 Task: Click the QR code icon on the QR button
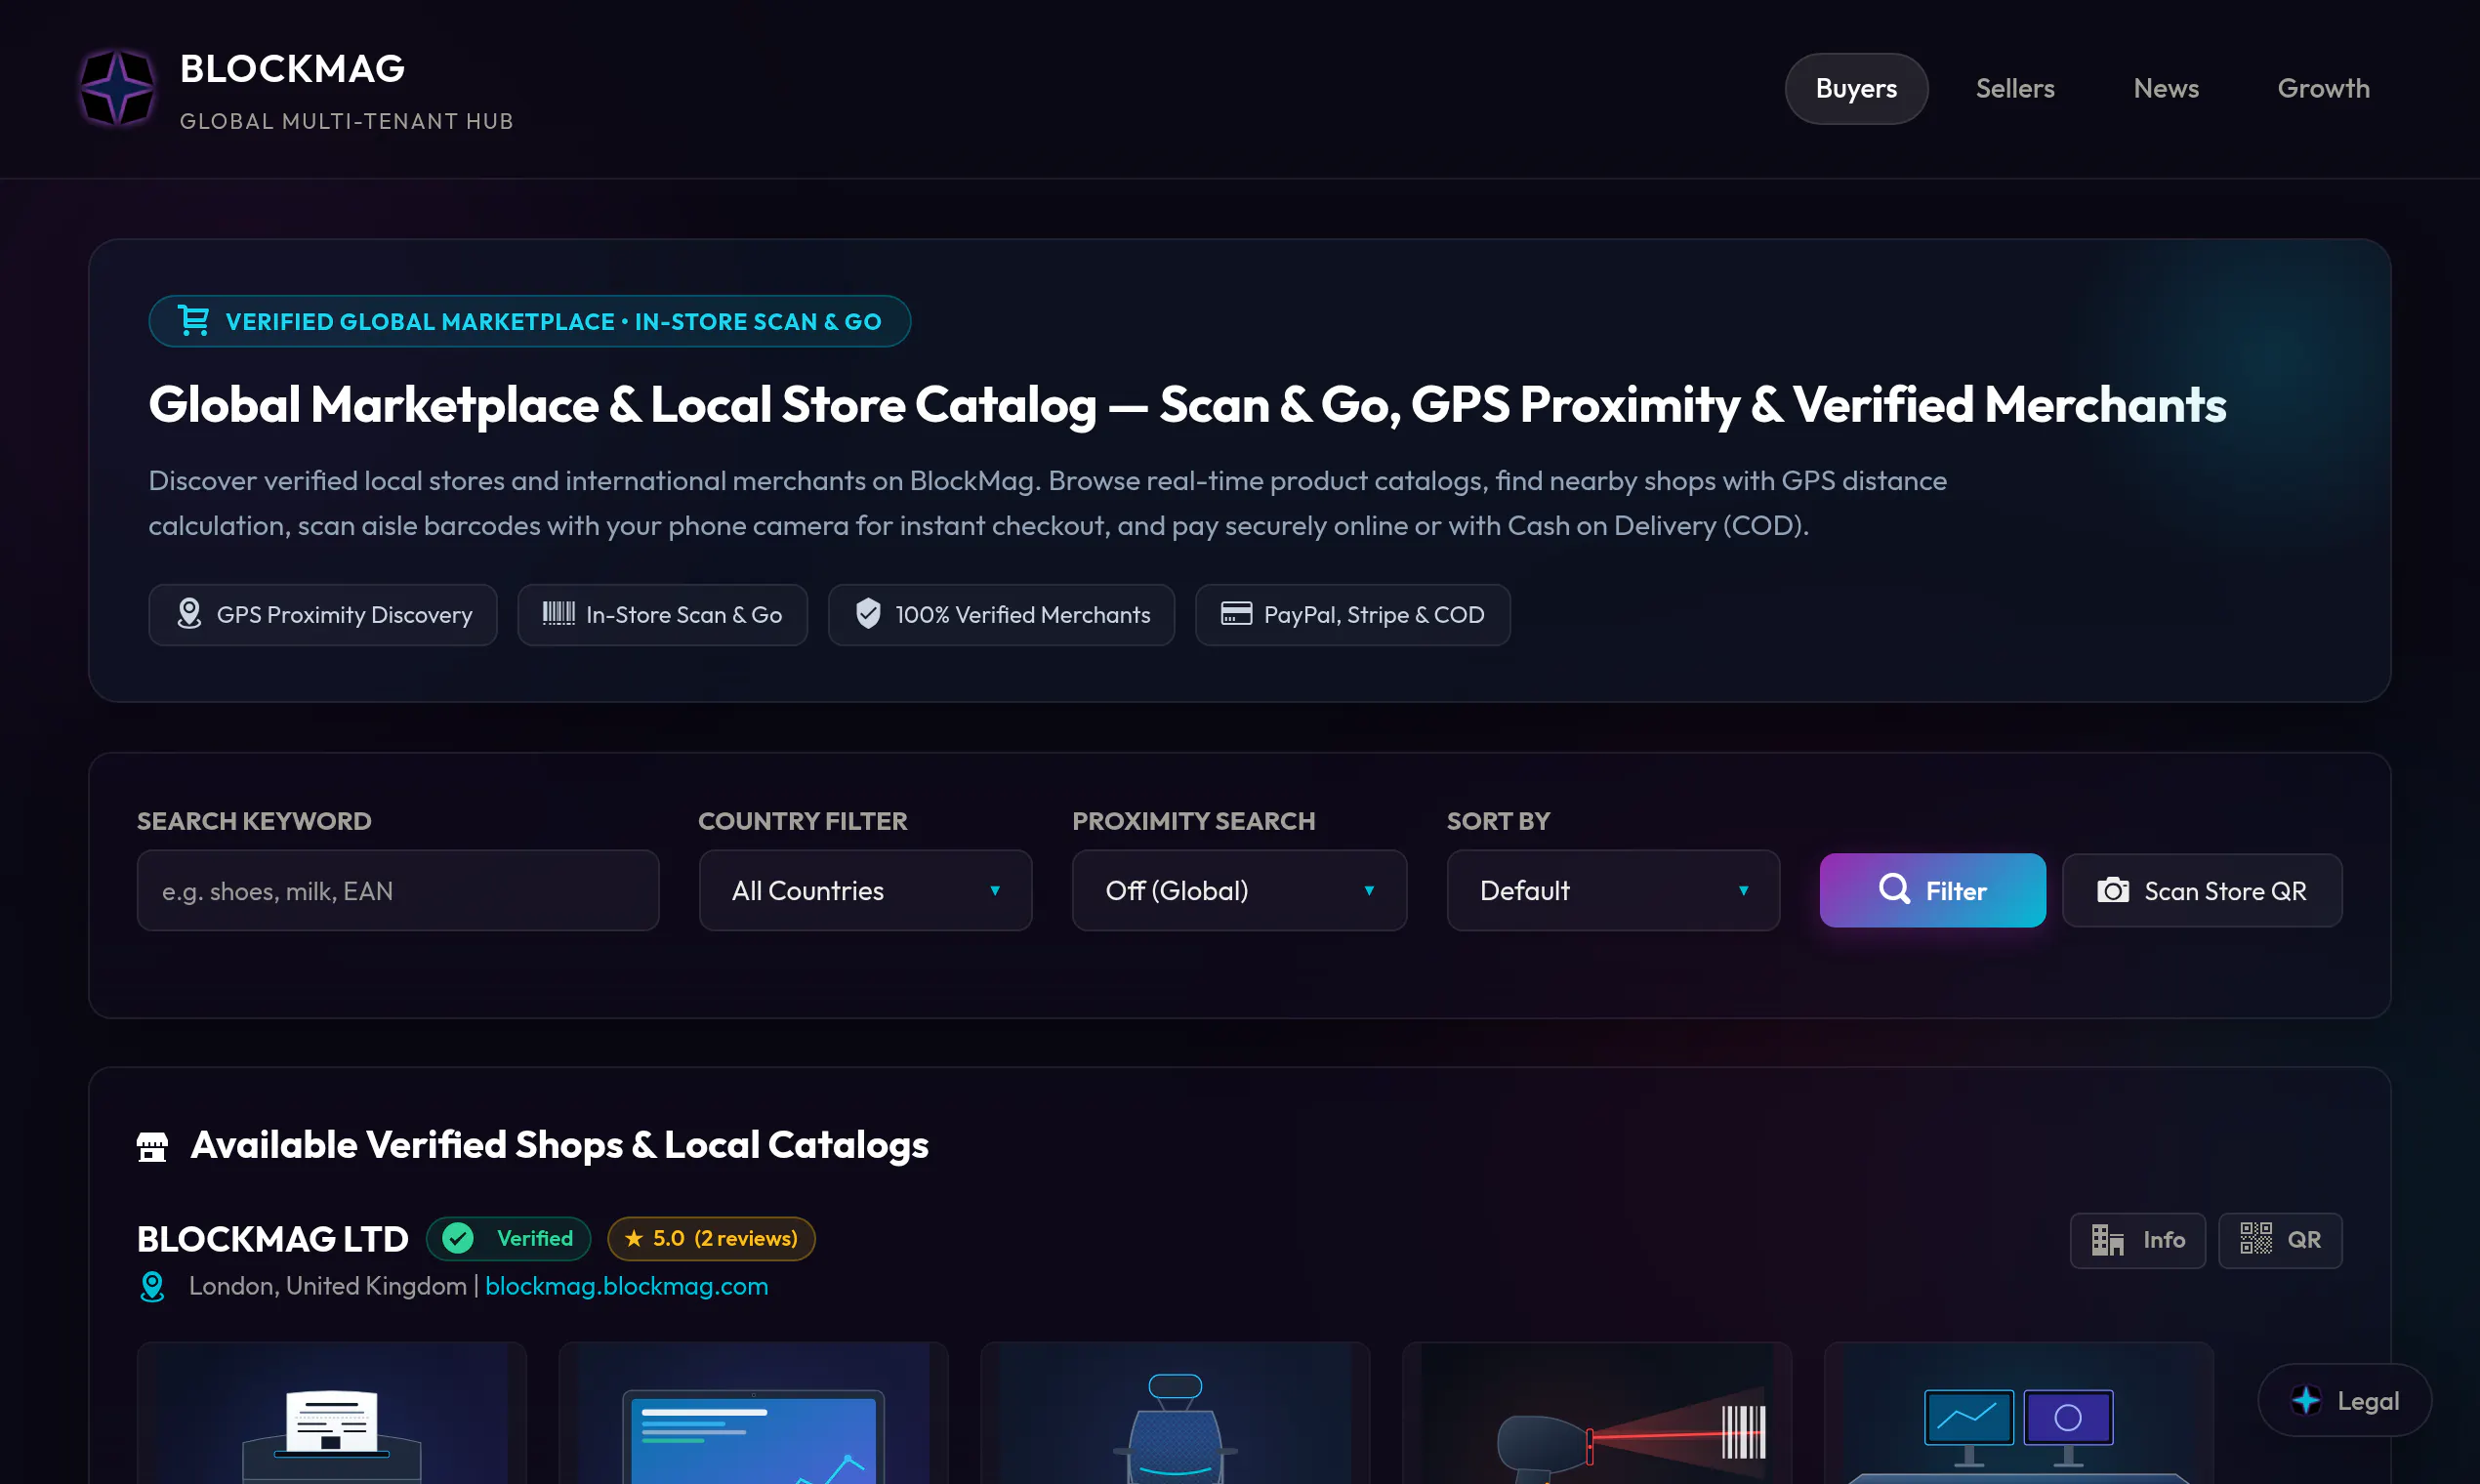point(2255,1239)
